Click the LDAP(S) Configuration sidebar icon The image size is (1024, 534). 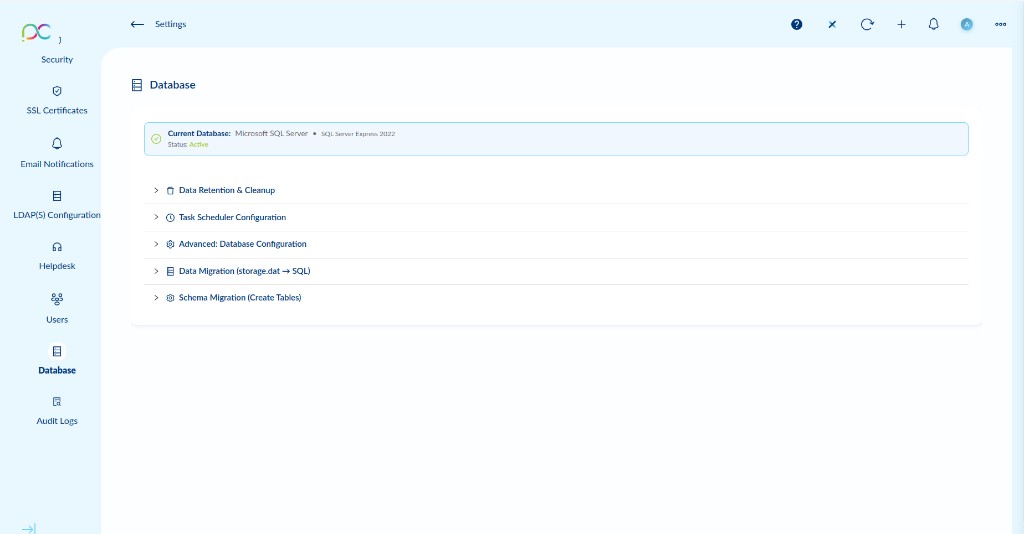(57, 196)
